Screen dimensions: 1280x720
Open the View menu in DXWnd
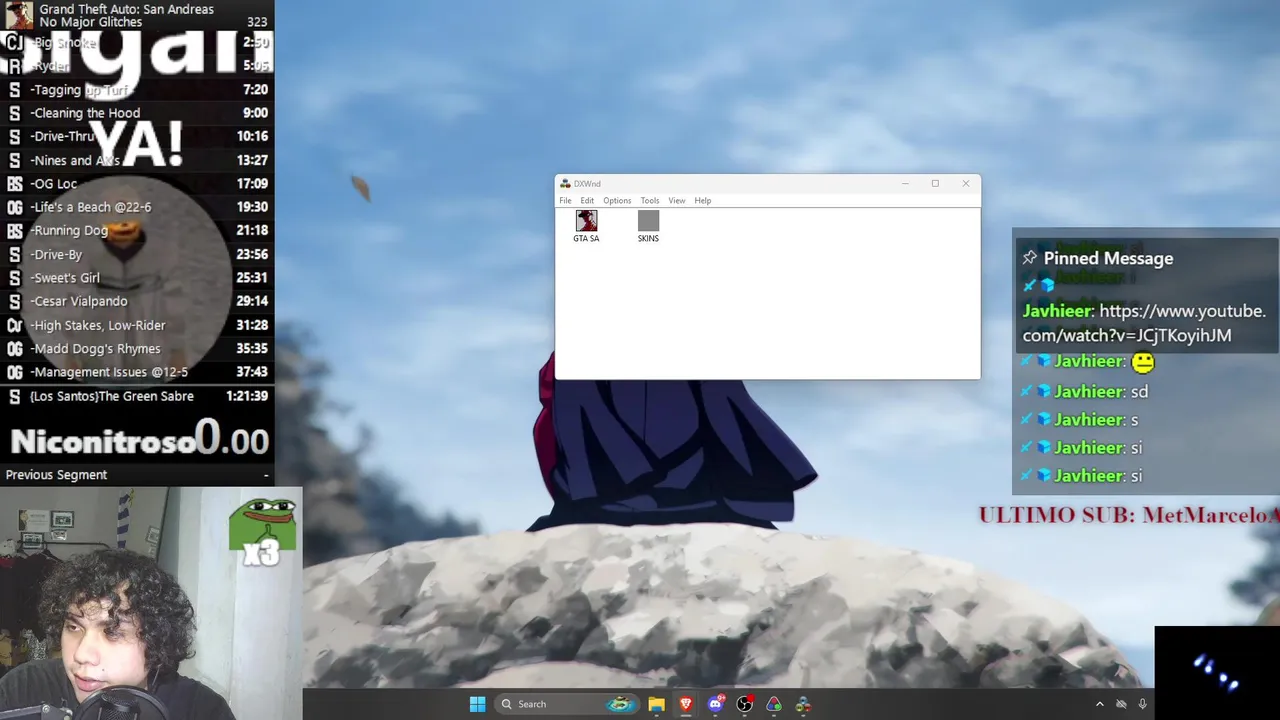coord(677,201)
